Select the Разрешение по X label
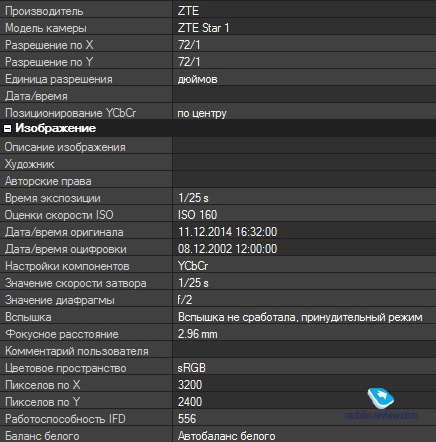 point(49,45)
